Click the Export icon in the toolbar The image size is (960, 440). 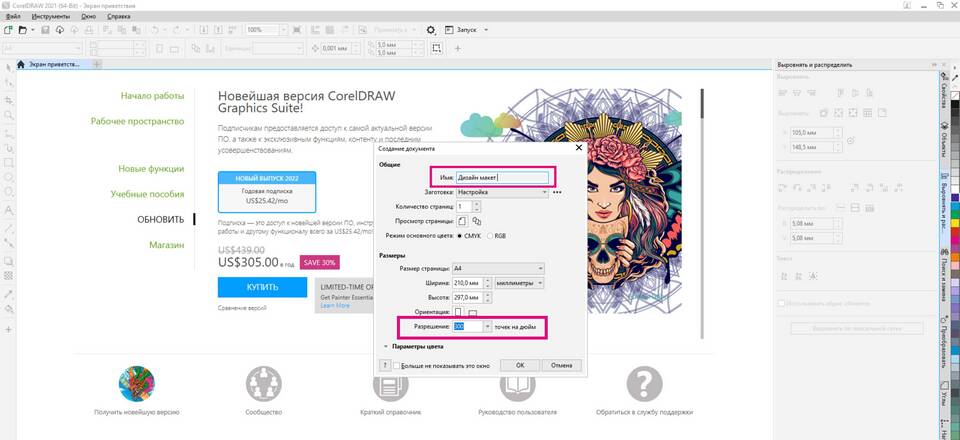(x=217, y=29)
